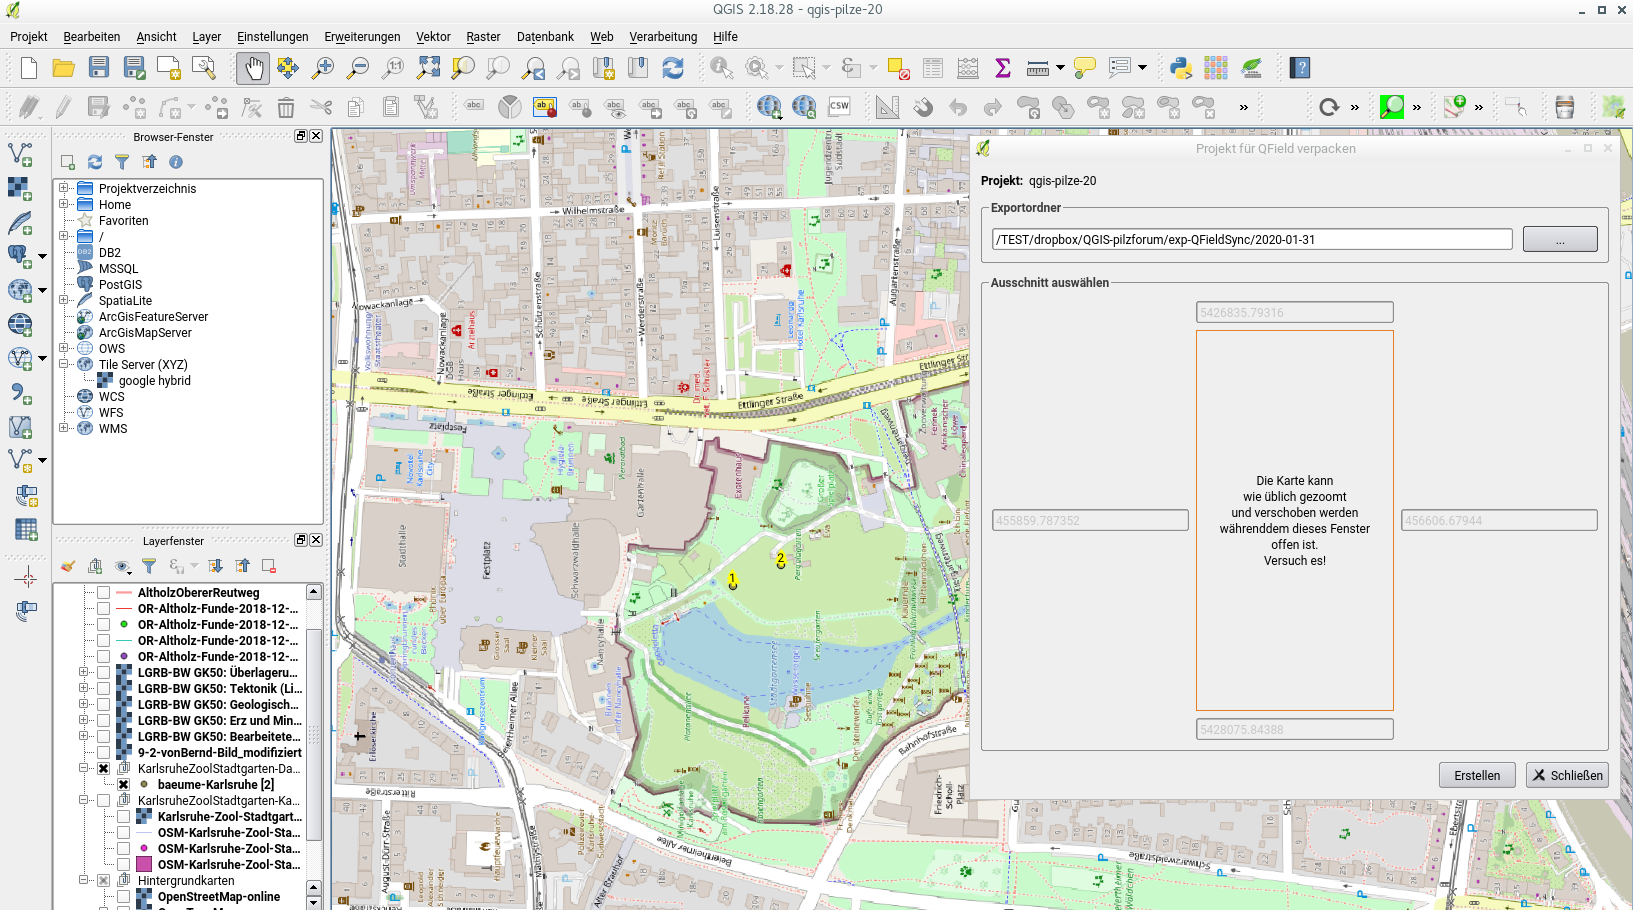1633x910 pixels.
Task: Click filter legend icon in Layerfenster
Action: (149, 566)
